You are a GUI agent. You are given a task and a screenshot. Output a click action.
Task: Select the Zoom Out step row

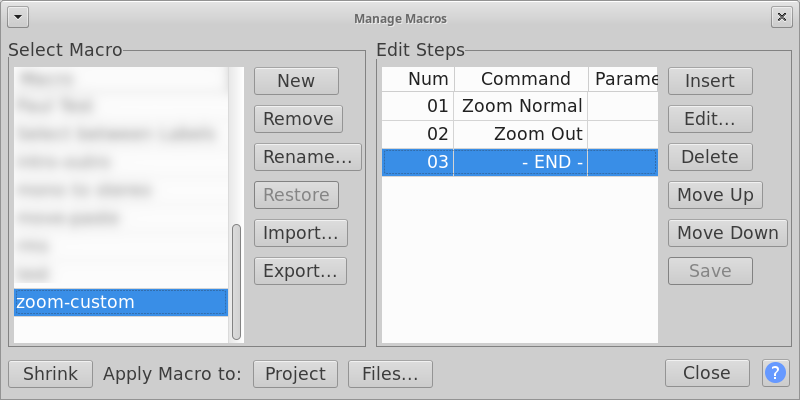click(x=520, y=134)
